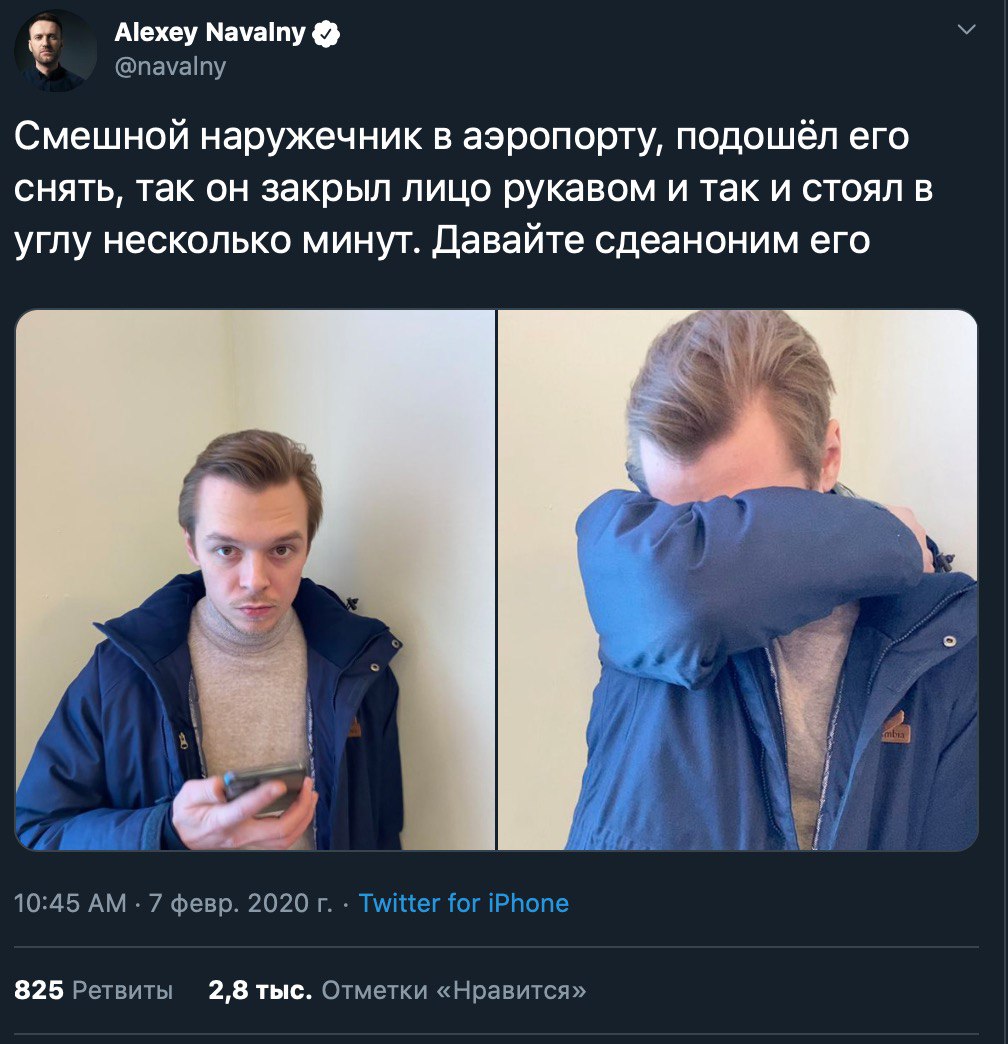Click the 10:45 AM timestamp
The width and height of the screenshot is (1008, 1044).
[x=70, y=904]
